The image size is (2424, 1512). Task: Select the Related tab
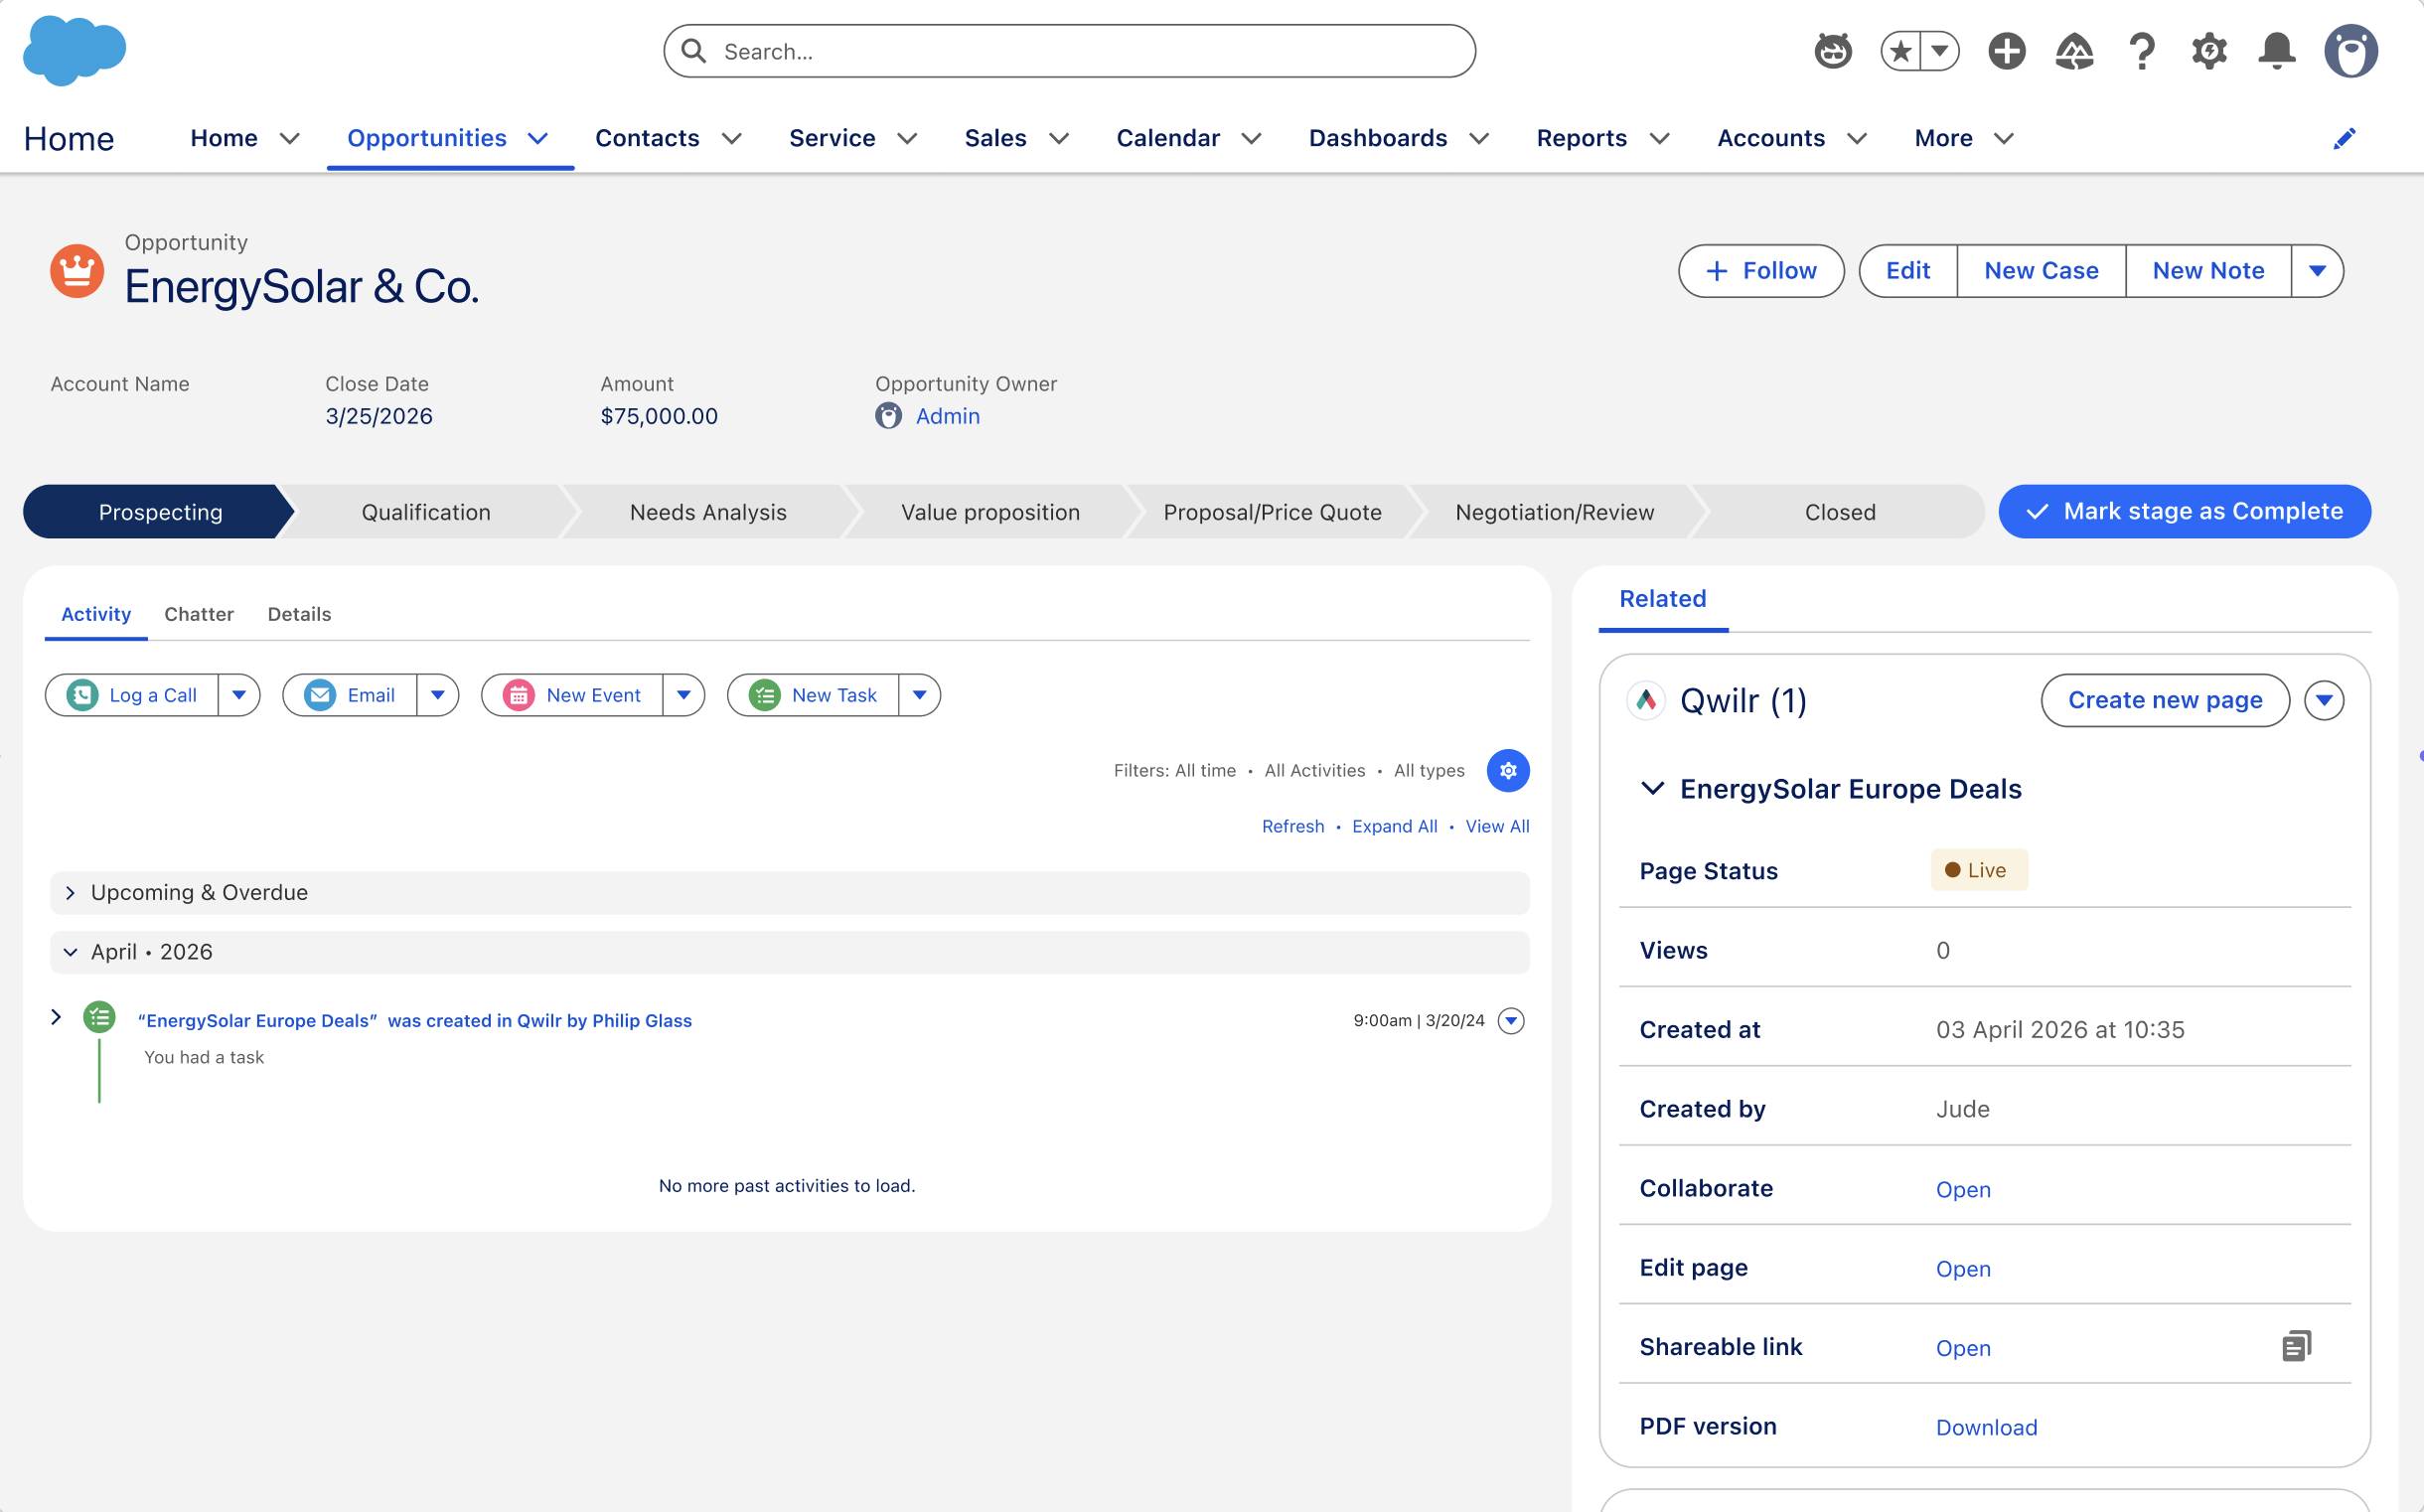[x=1663, y=599]
